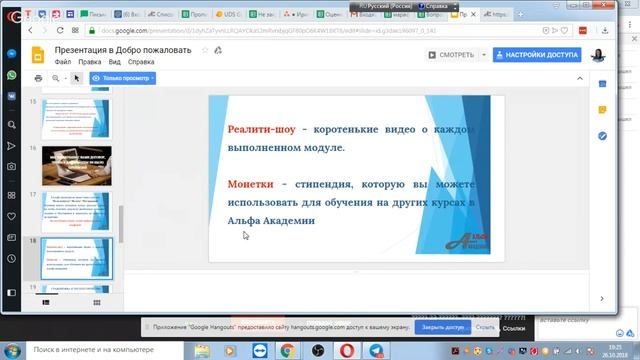Click the Drive icon beside the title
The height and width of the screenshot is (360, 640).
218,50
